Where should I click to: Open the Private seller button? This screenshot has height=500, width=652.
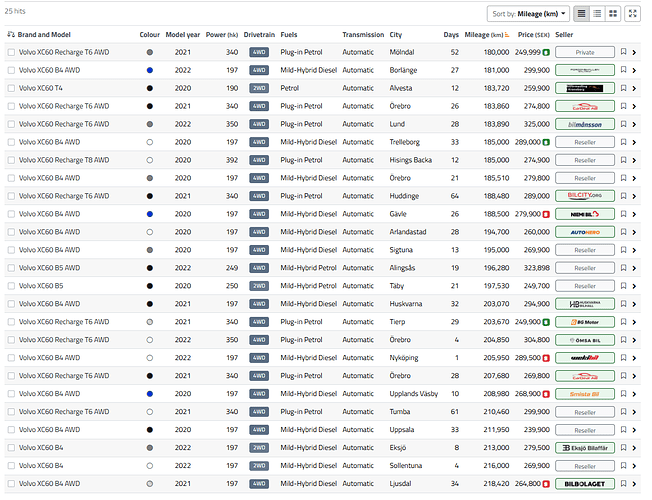tap(584, 52)
